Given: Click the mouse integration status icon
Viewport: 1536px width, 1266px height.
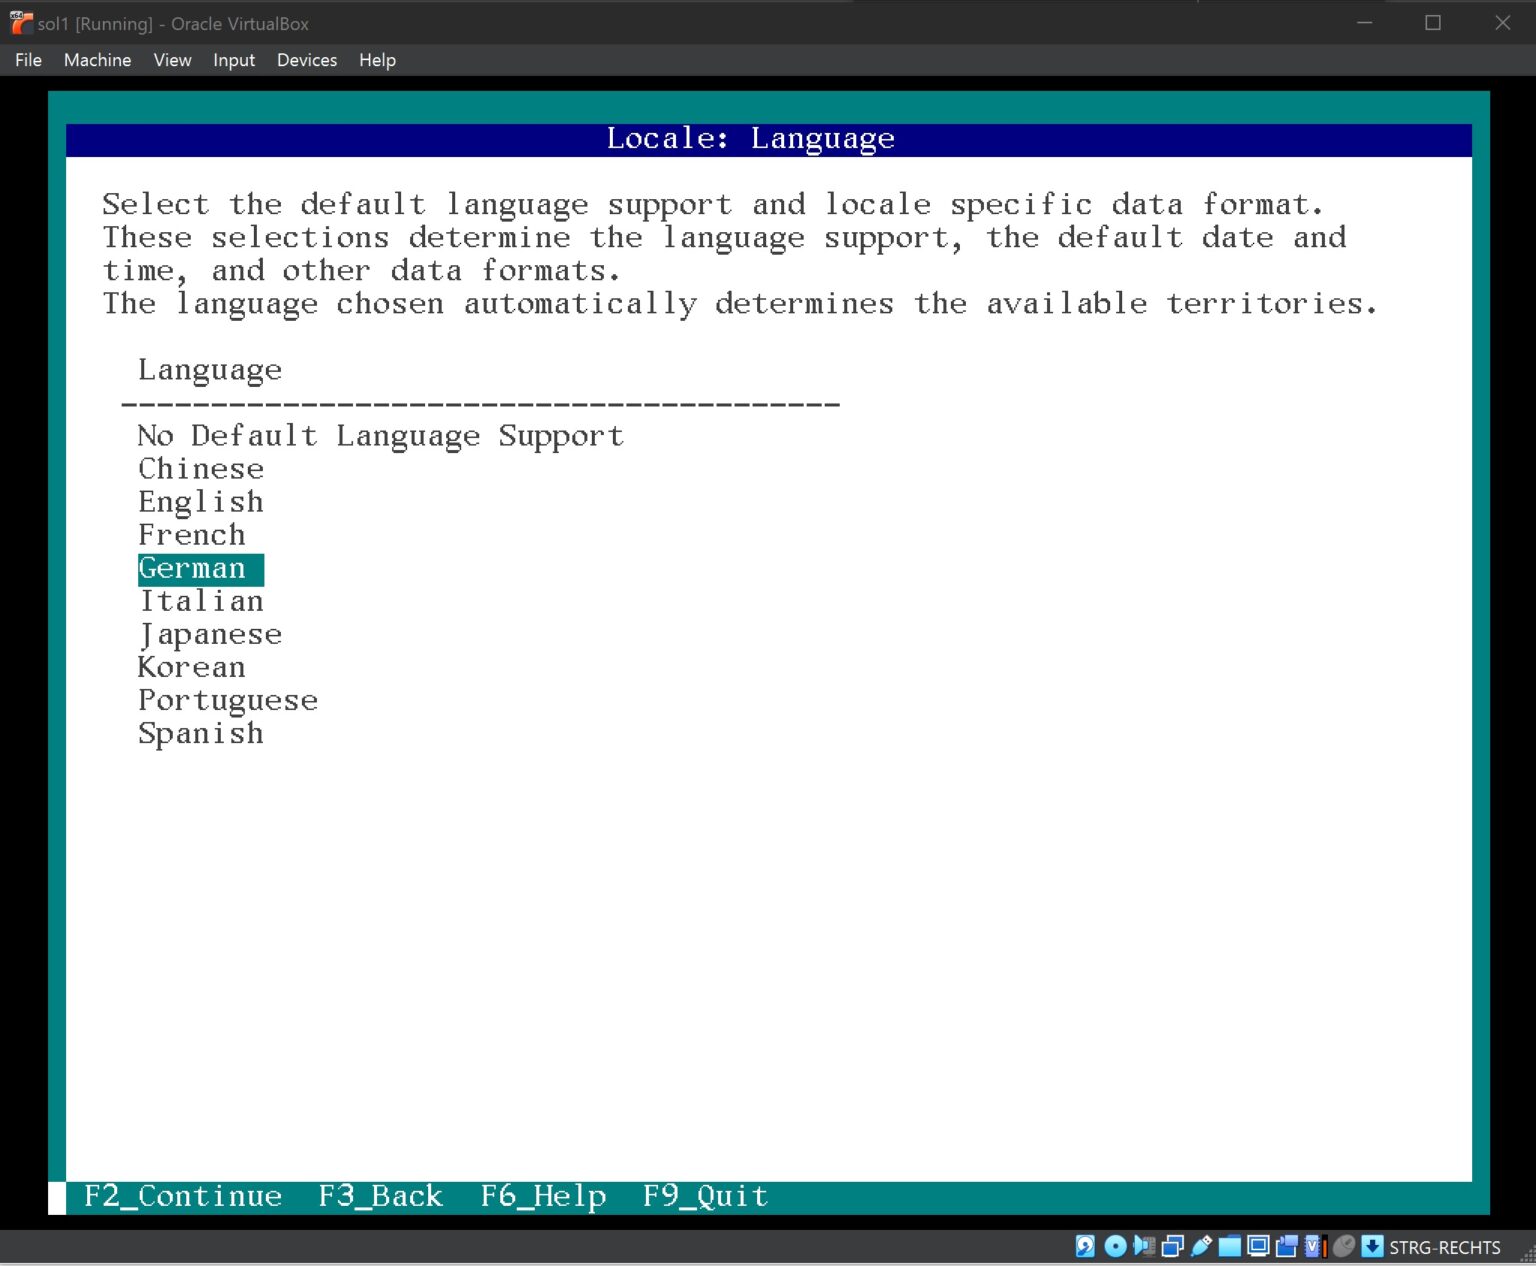Looking at the screenshot, I should (x=1342, y=1246).
